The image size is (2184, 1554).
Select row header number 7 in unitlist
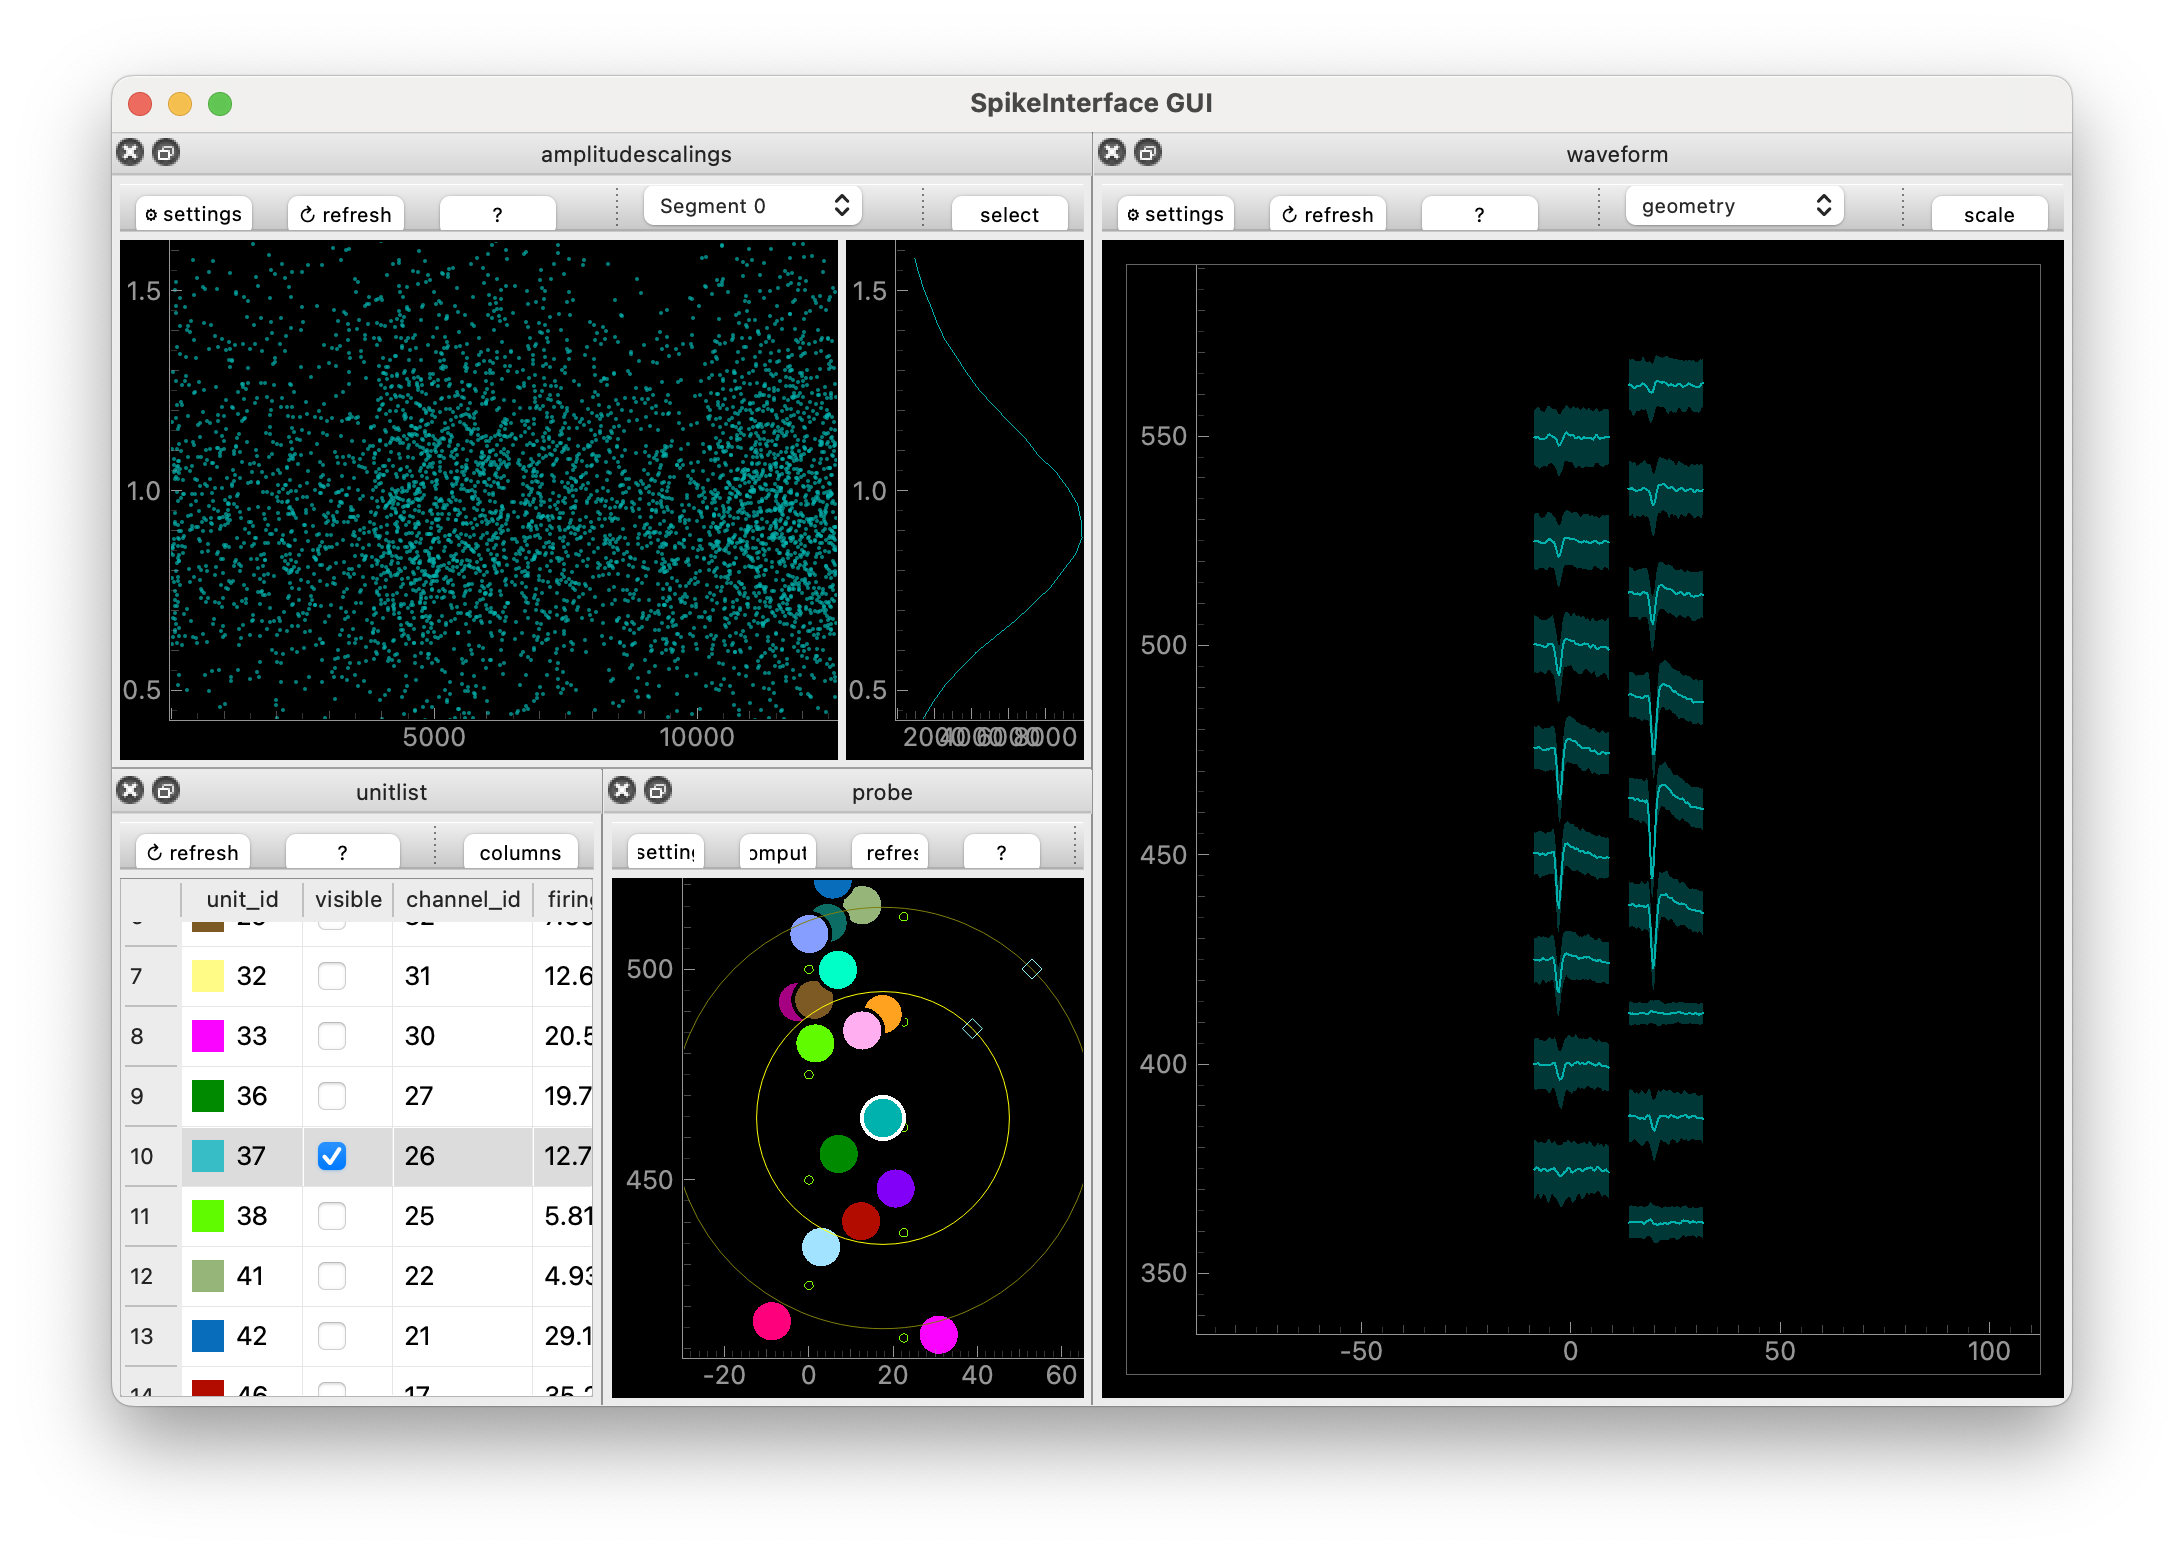pyautogui.click(x=151, y=976)
